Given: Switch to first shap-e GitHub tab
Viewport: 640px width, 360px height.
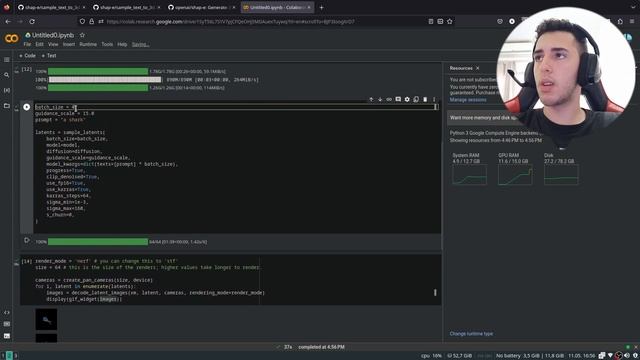Looking at the screenshot, I should (51, 7).
